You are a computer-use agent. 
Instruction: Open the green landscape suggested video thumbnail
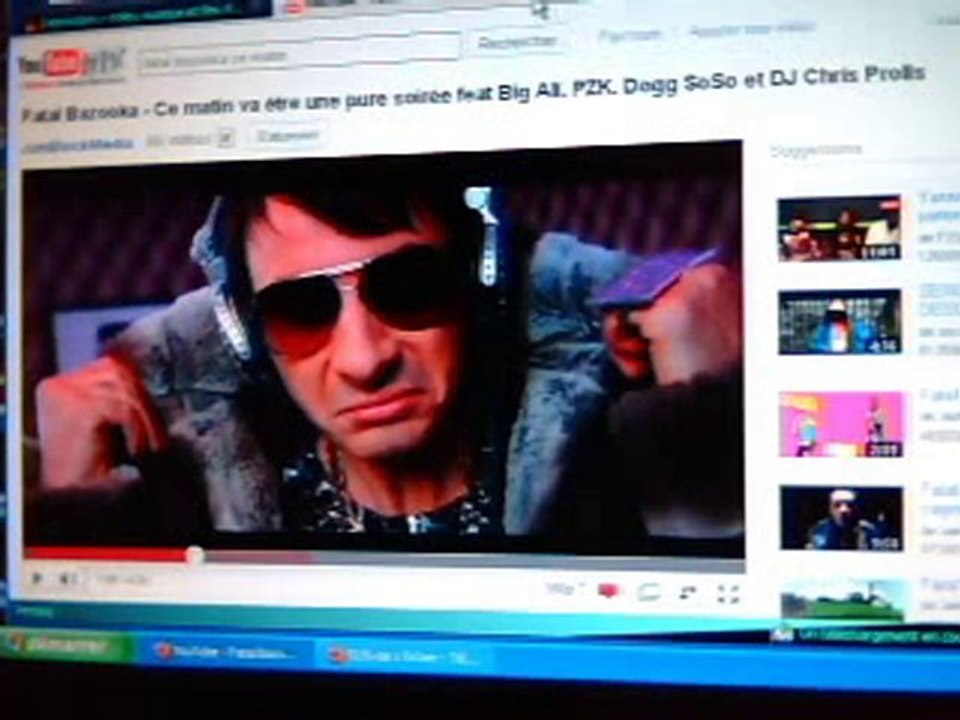pyautogui.click(x=843, y=599)
